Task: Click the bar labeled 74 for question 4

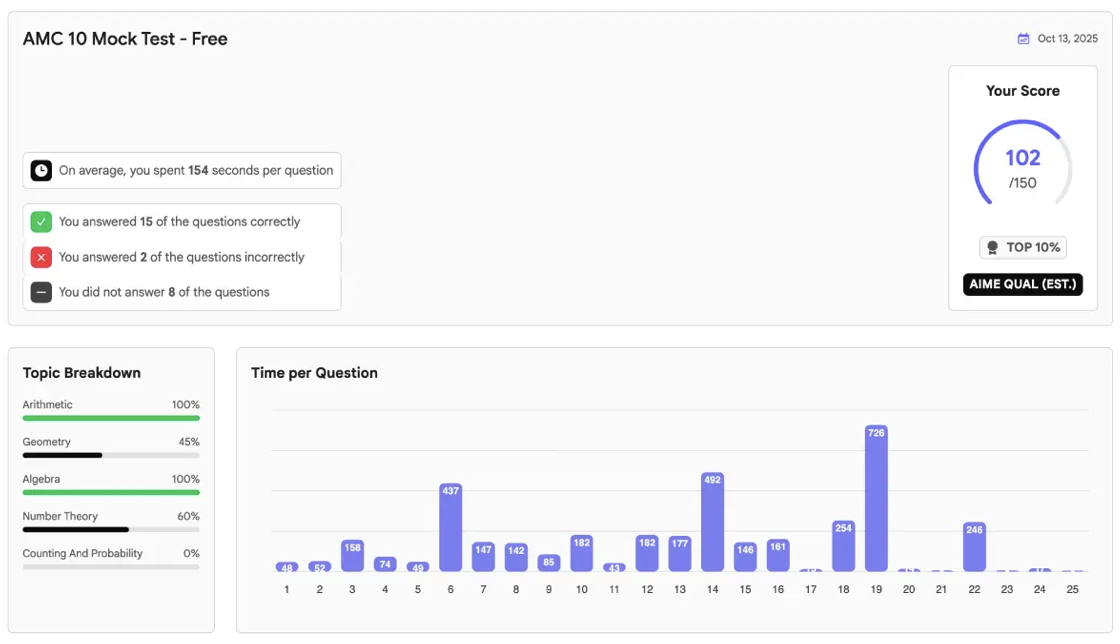Action: pyautogui.click(x=385, y=564)
